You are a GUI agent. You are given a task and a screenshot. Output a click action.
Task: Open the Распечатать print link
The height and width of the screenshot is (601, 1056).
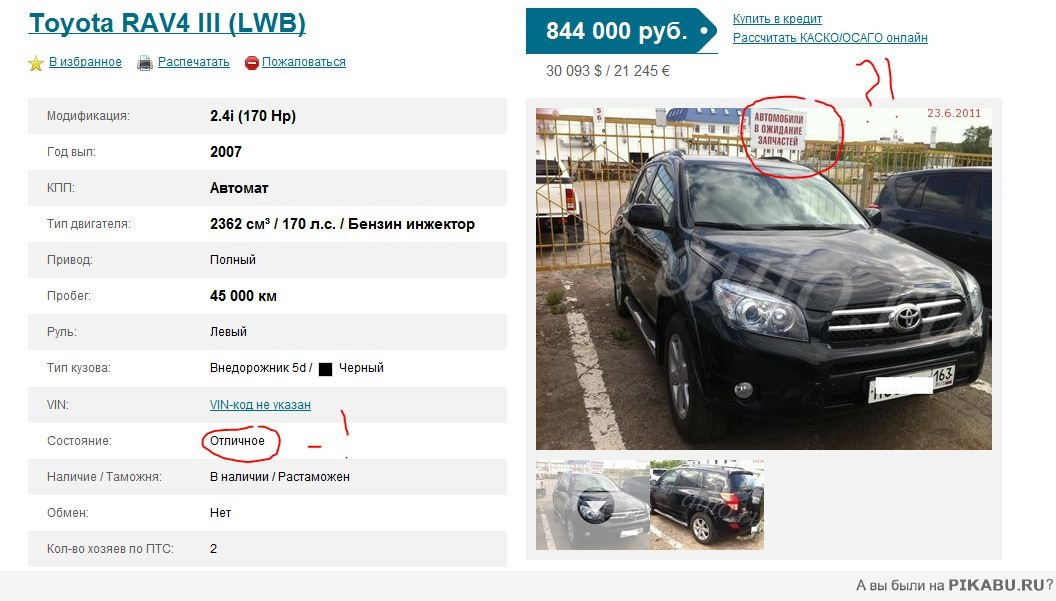point(194,62)
